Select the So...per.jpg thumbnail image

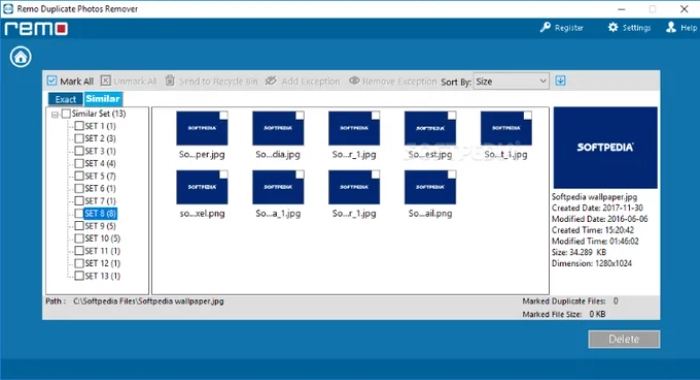(202, 128)
